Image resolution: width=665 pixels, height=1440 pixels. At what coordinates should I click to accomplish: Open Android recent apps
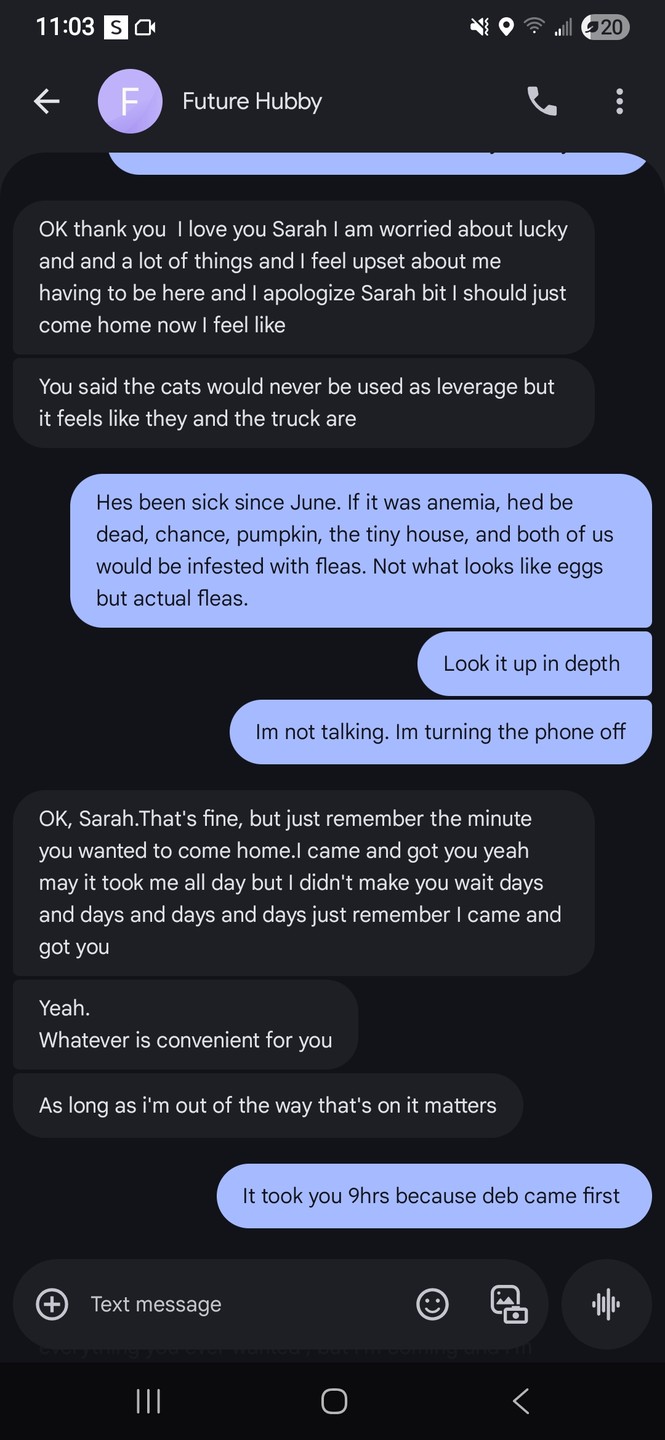pyautogui.click(x=148, y=1402)
